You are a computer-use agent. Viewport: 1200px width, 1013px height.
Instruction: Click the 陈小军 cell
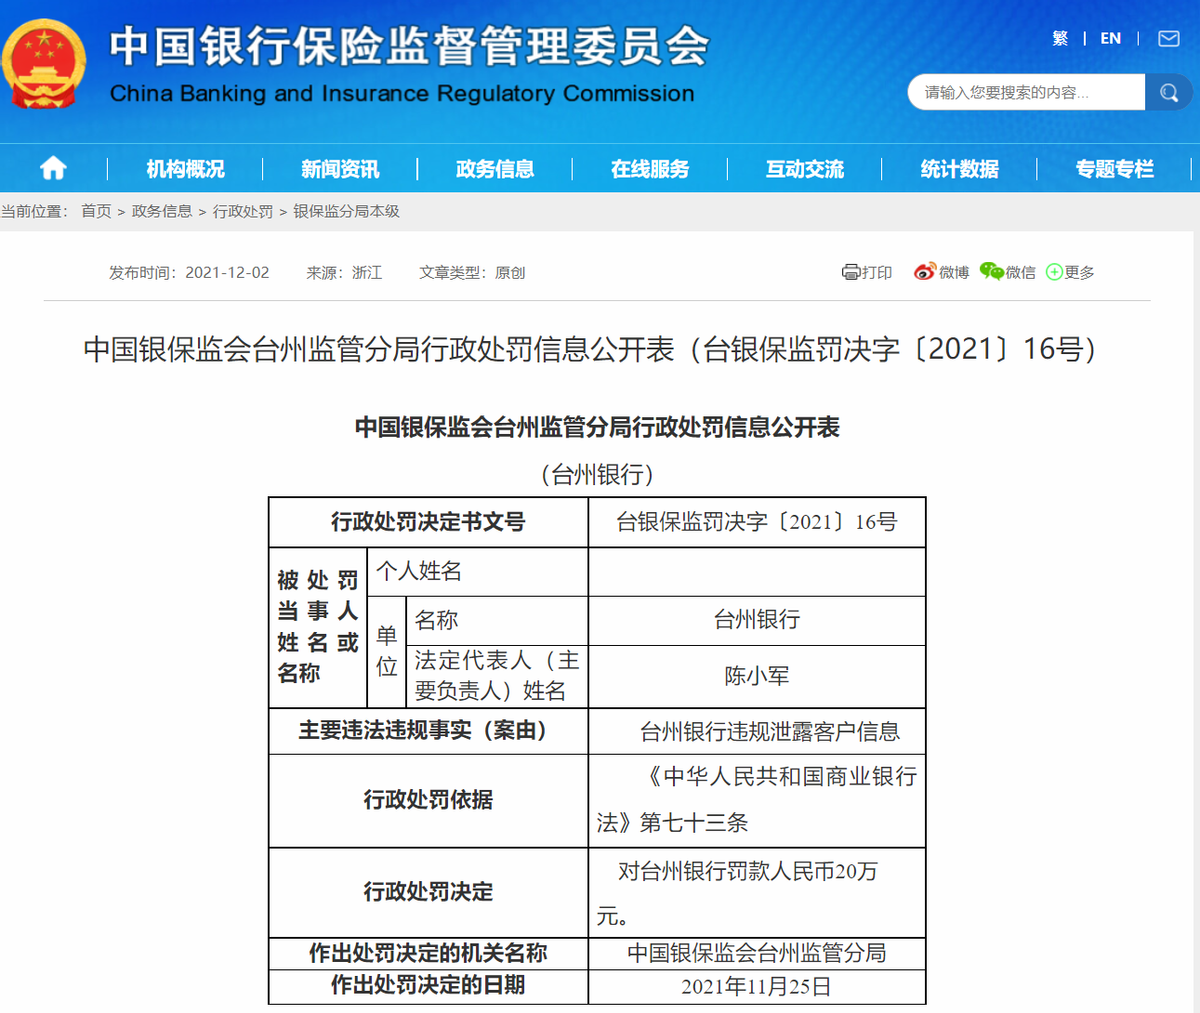[757, 676]
